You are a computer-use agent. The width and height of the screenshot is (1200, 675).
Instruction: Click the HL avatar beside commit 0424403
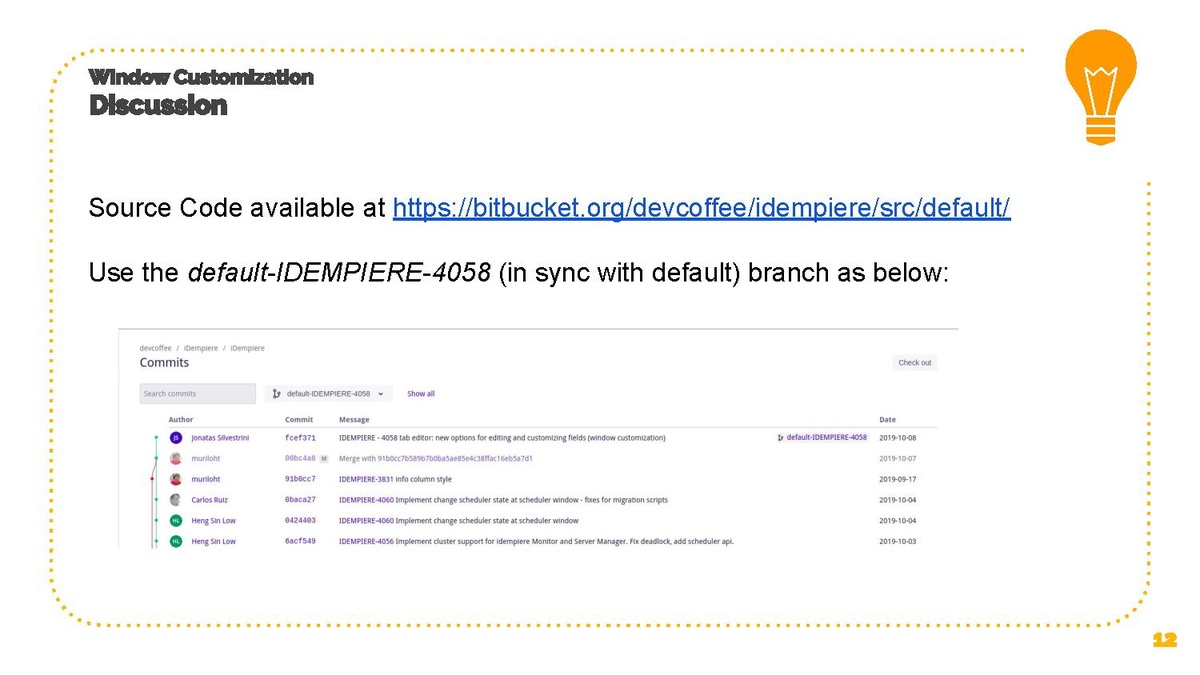[176, 521]
